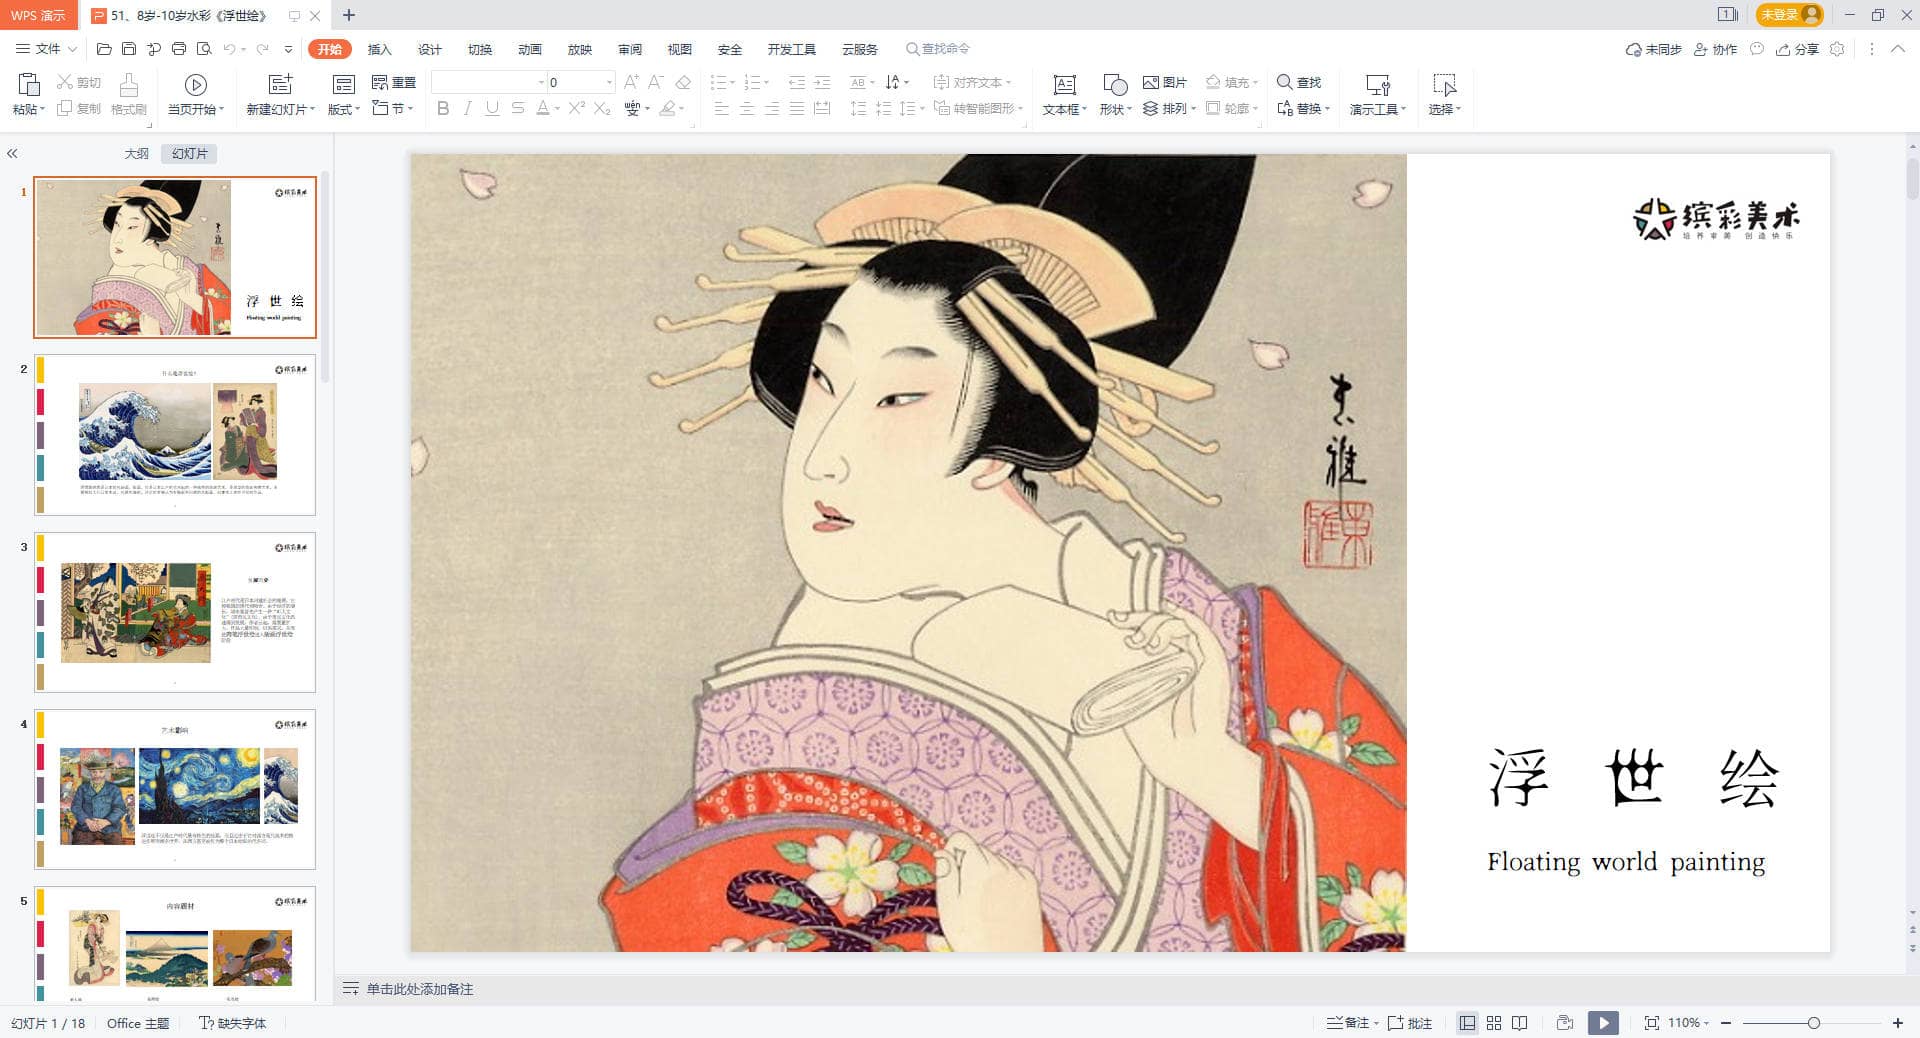Open the Review (审阅) ribbon tab
Viewport: 1920px width, 1038px height.
click(x=629, y=49)
